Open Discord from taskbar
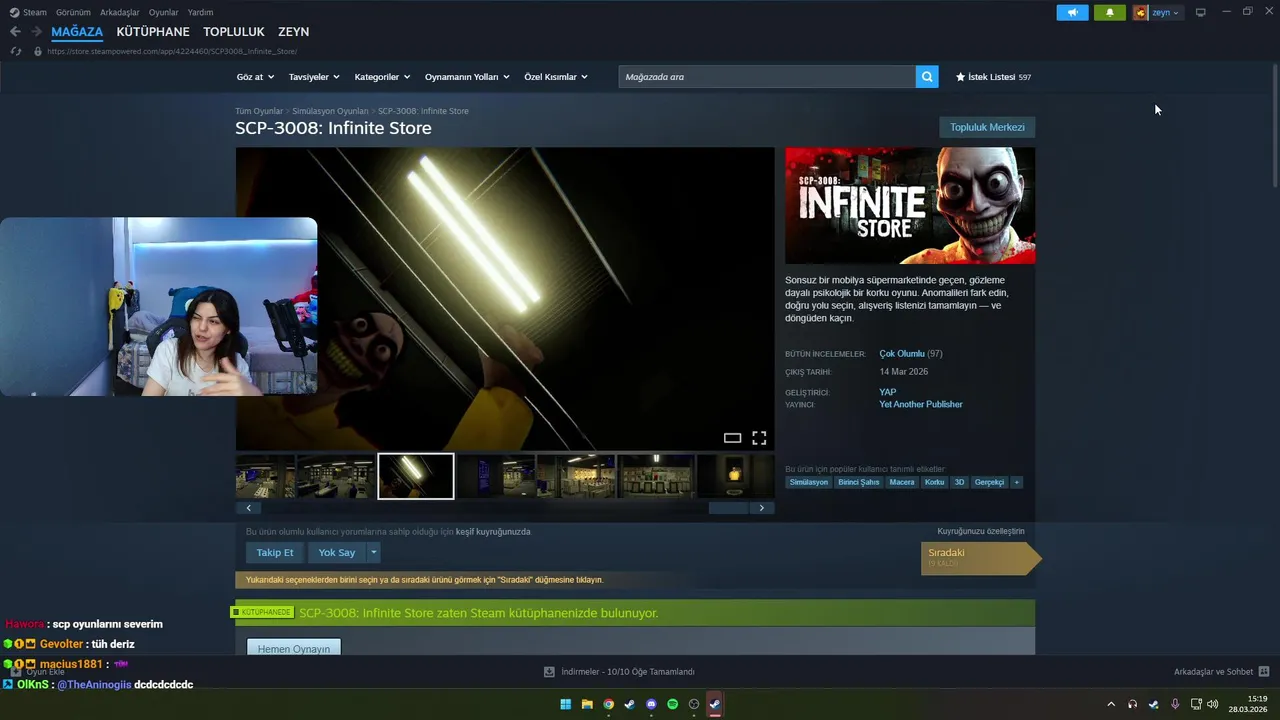This screenshot has width=1280, height=720. [x=651, y=704]
